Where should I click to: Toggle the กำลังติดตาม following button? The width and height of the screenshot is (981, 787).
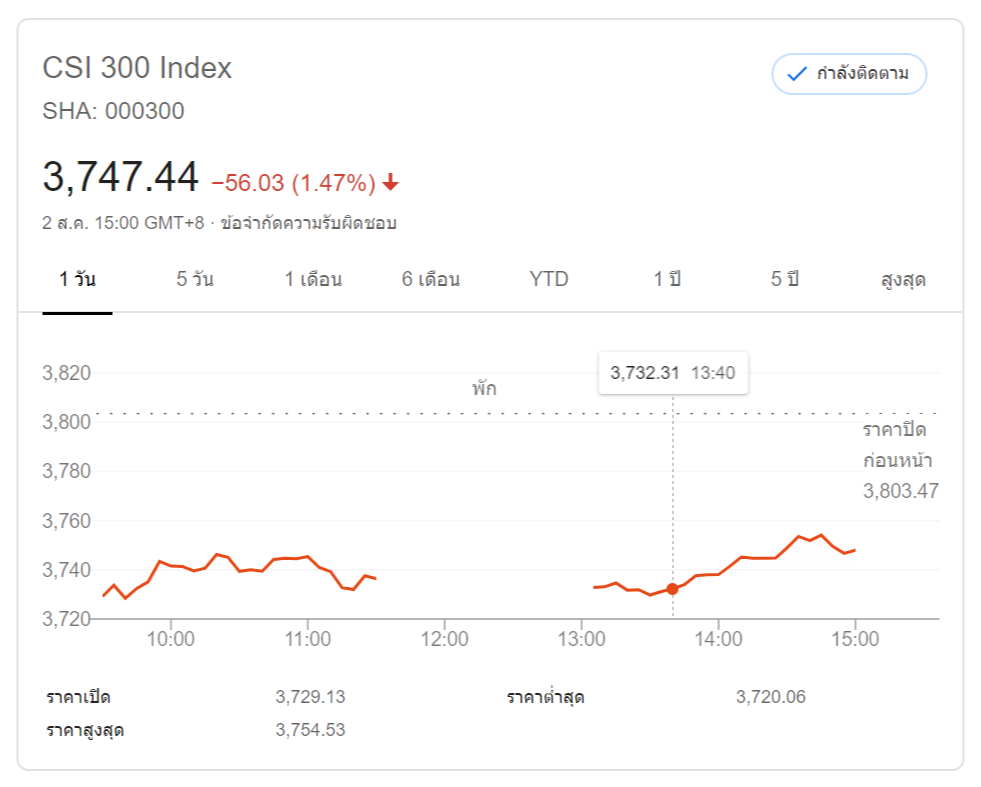849,74
